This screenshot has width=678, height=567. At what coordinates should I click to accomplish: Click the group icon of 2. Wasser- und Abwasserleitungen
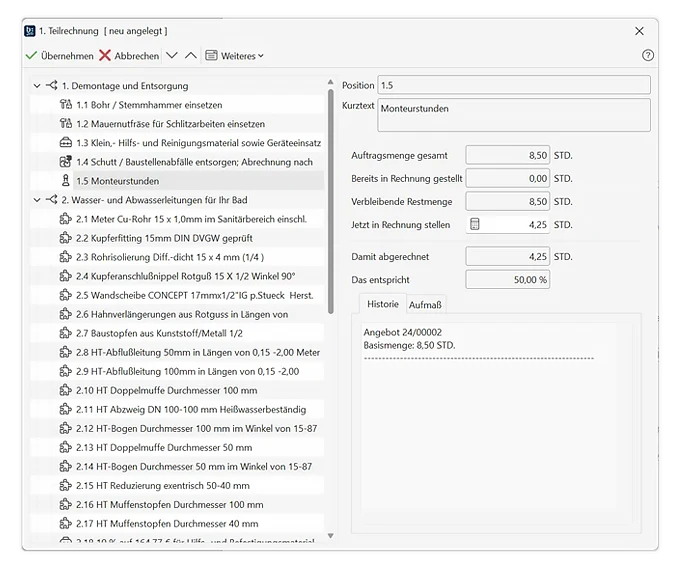click(51, 199)
